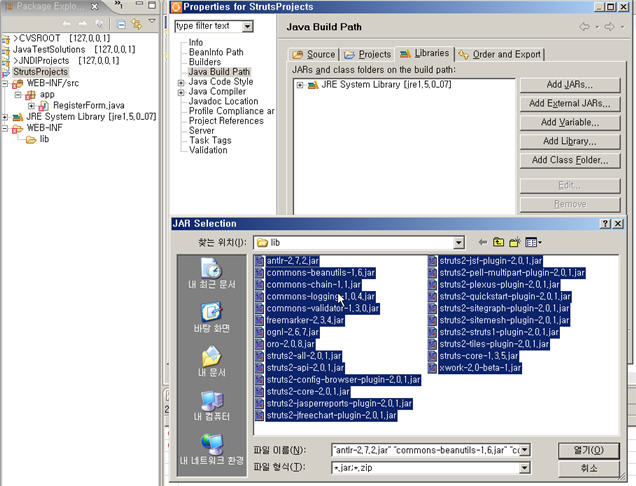636x486 pixels.
Task: Open the file name dropdown arrow
Action: click(524, 450)
